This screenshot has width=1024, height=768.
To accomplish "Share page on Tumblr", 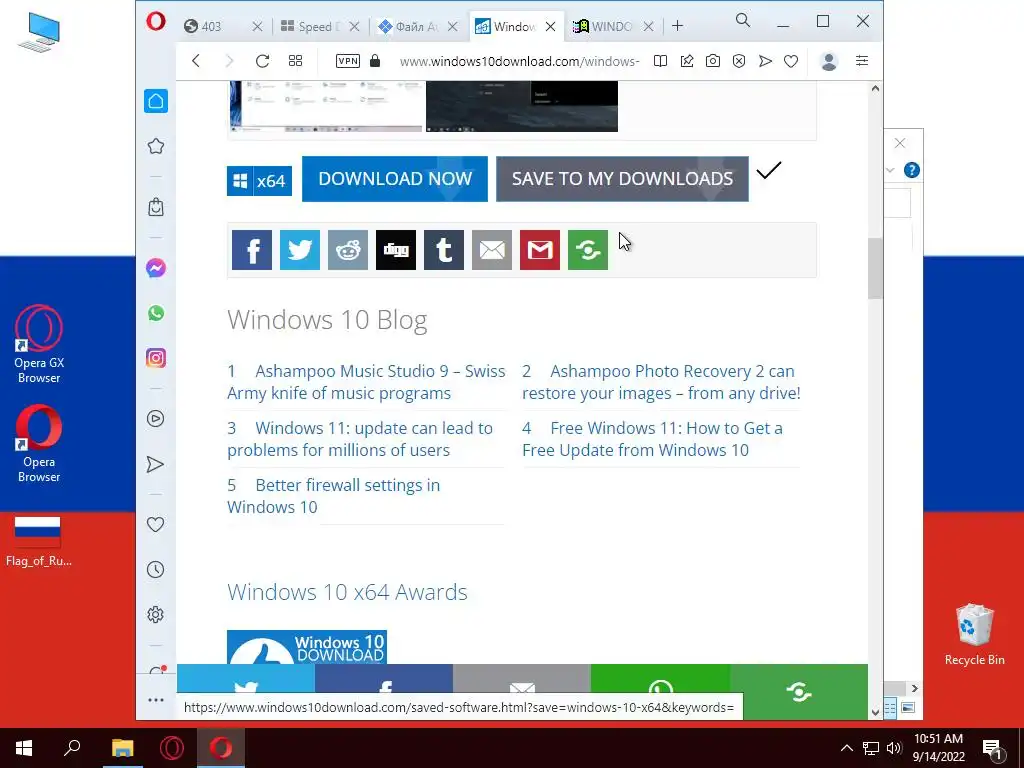I will 444,250.
